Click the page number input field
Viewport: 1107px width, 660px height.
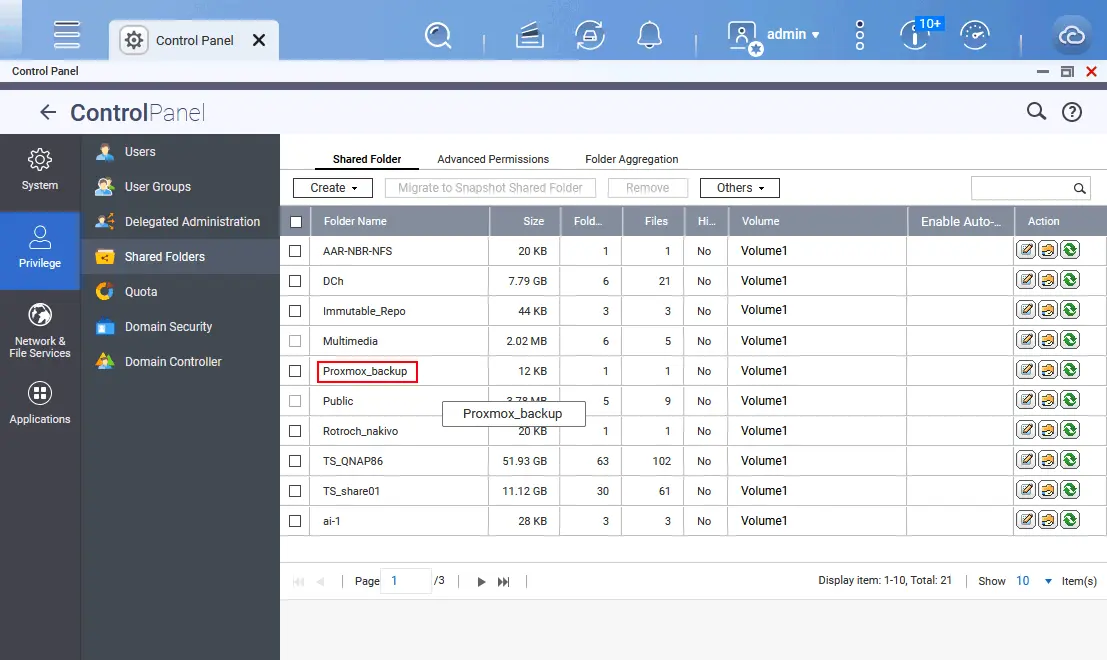(x=405, y=581)
